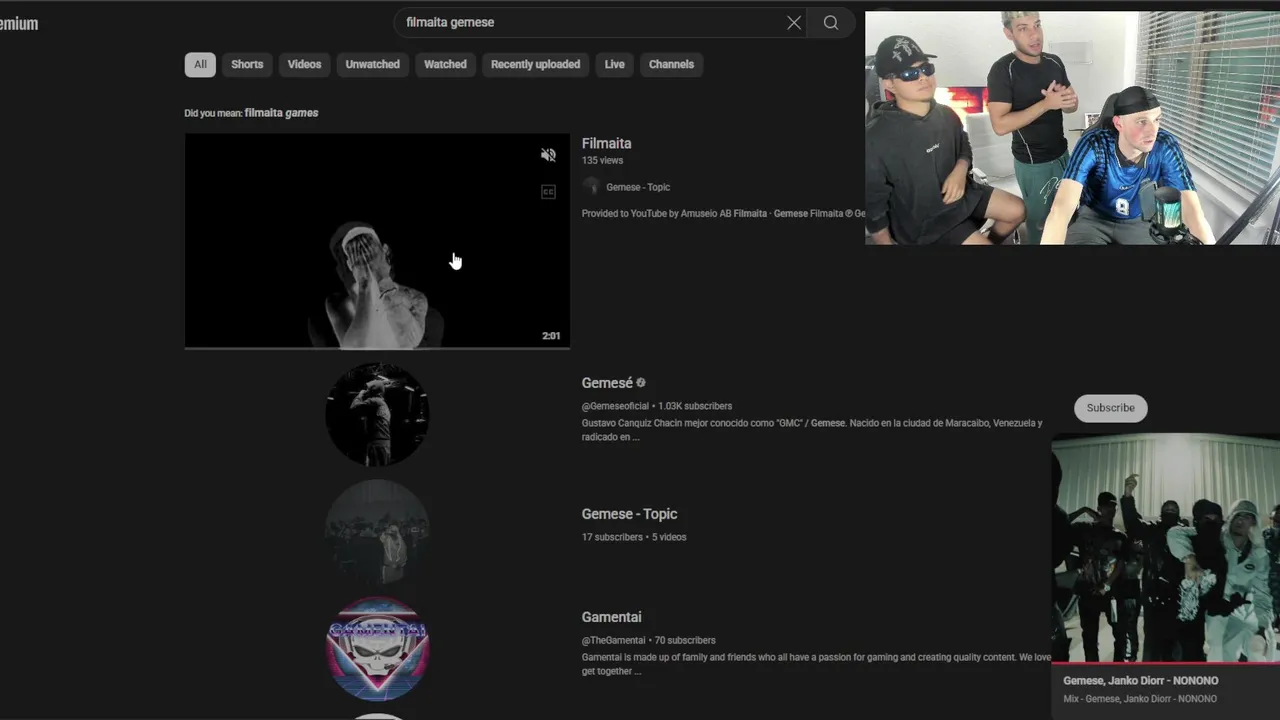Open the Filmaita video title

click(x=606, y=143)
